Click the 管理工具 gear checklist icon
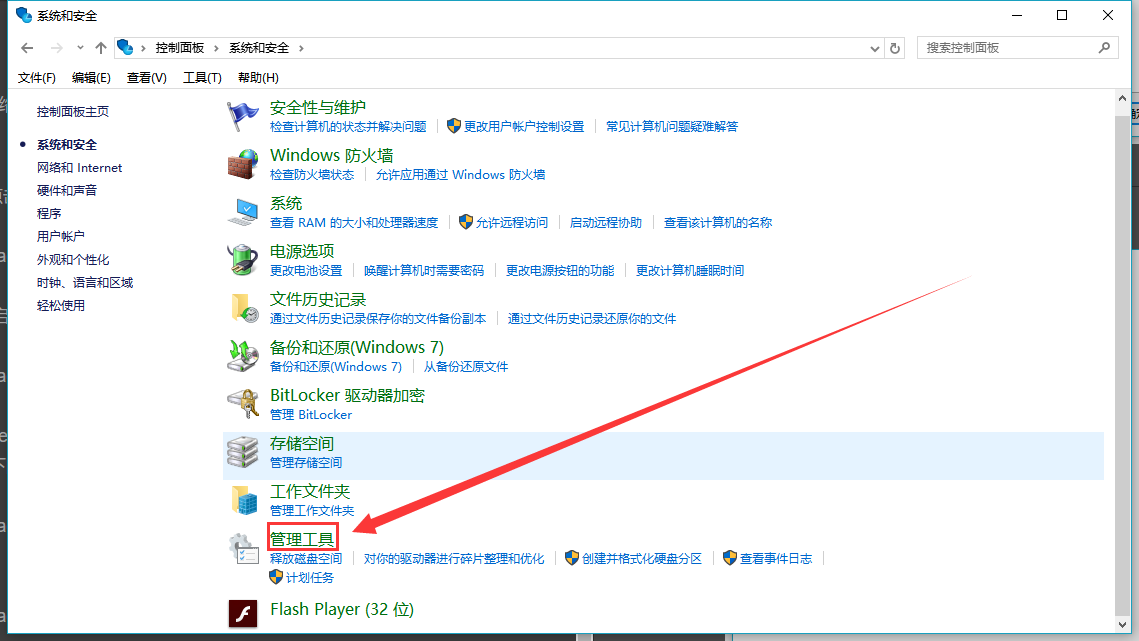 click(243, 549)
